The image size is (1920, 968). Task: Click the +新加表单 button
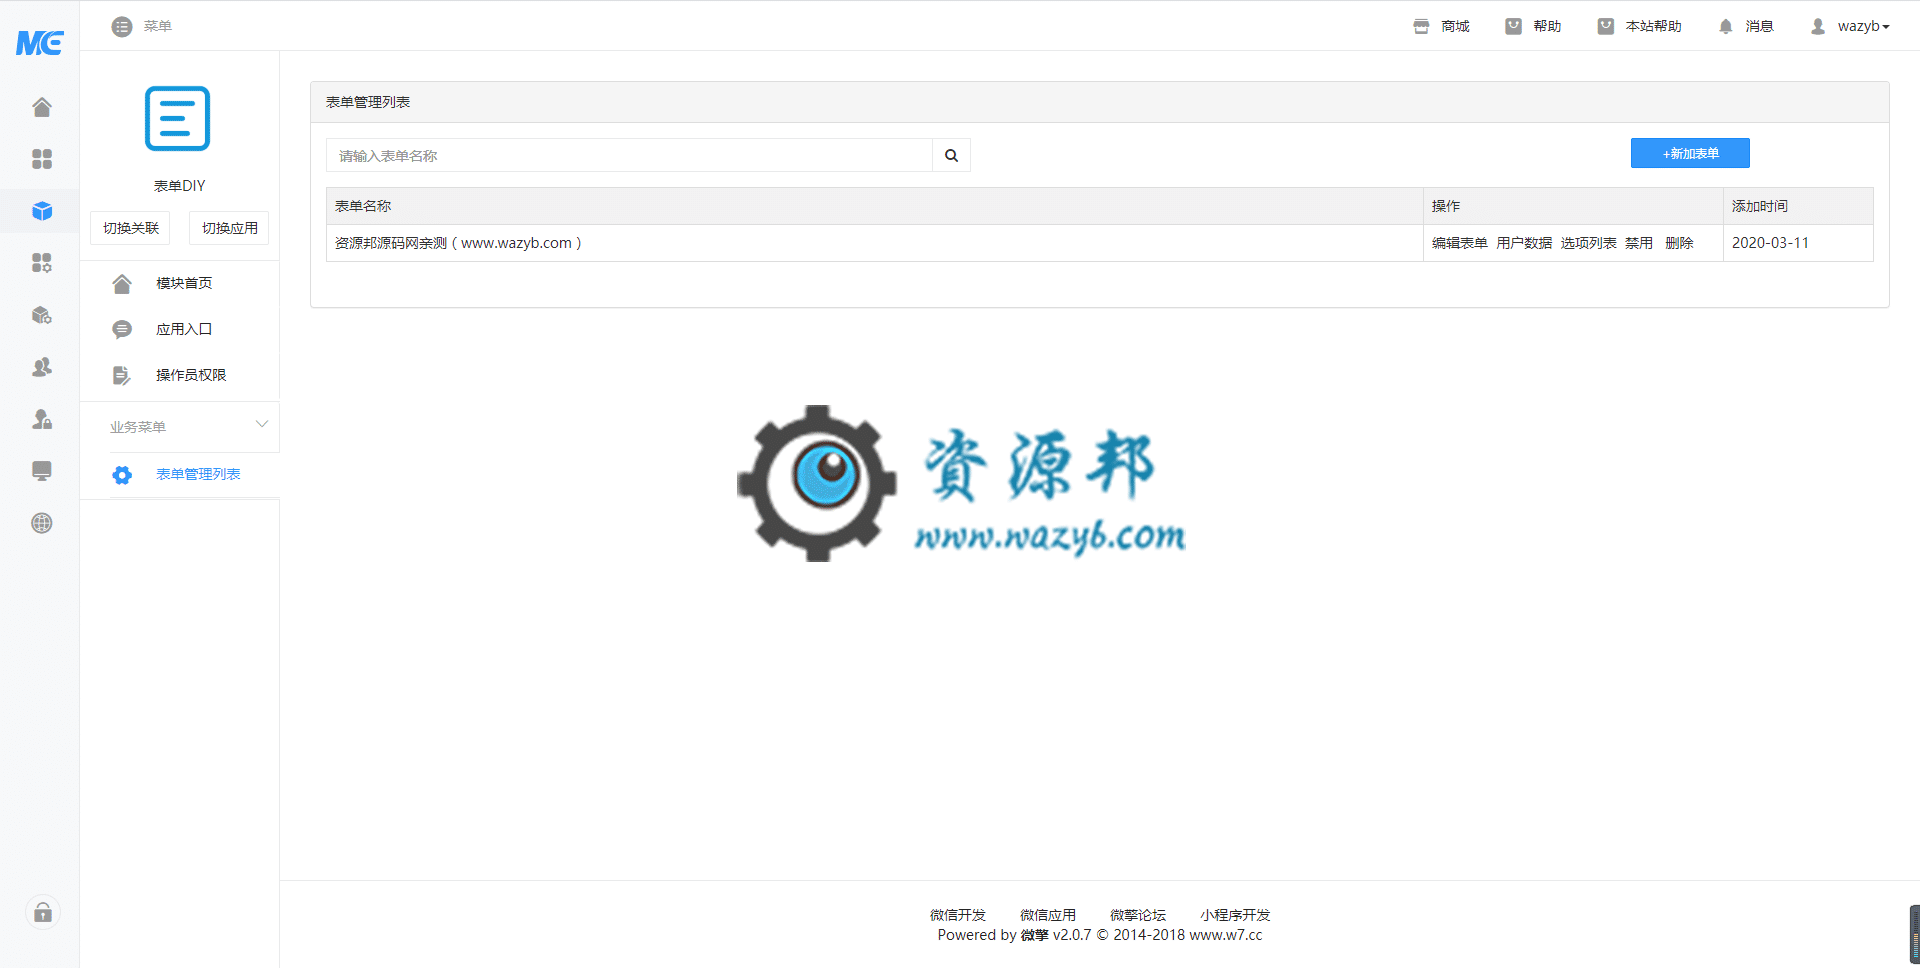coord(1690,153)
